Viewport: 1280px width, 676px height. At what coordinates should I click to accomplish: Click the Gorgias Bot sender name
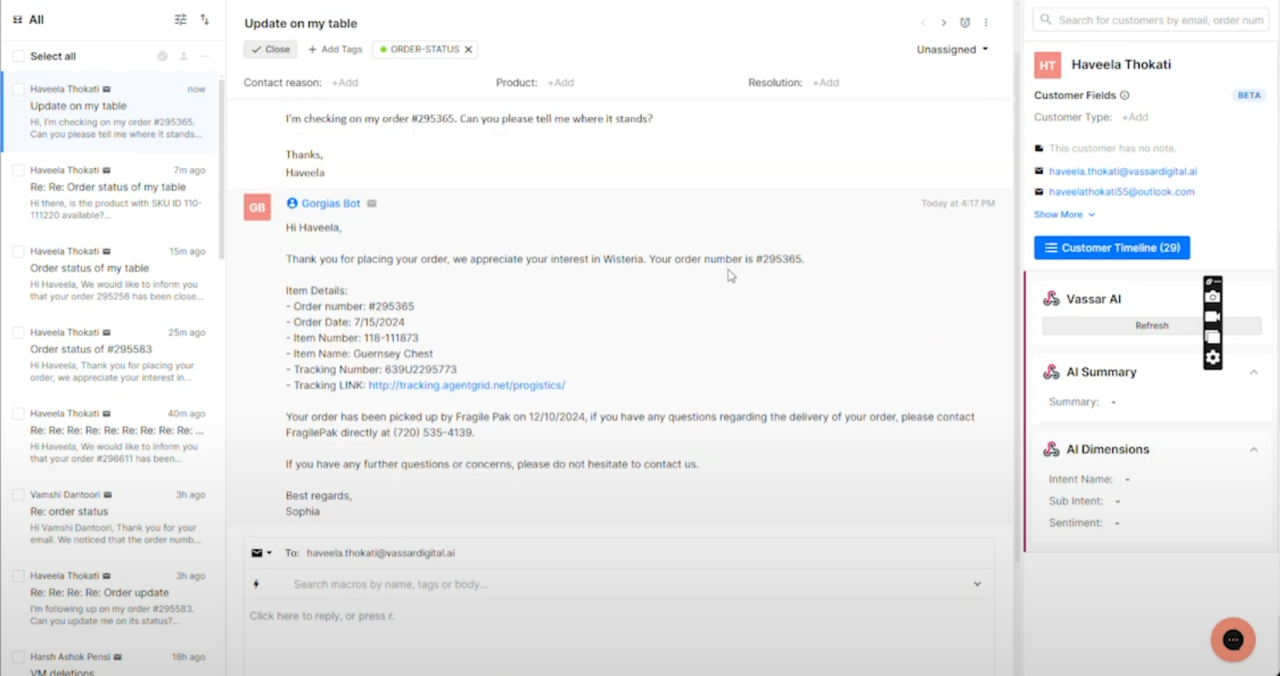[x=330, y=204]
